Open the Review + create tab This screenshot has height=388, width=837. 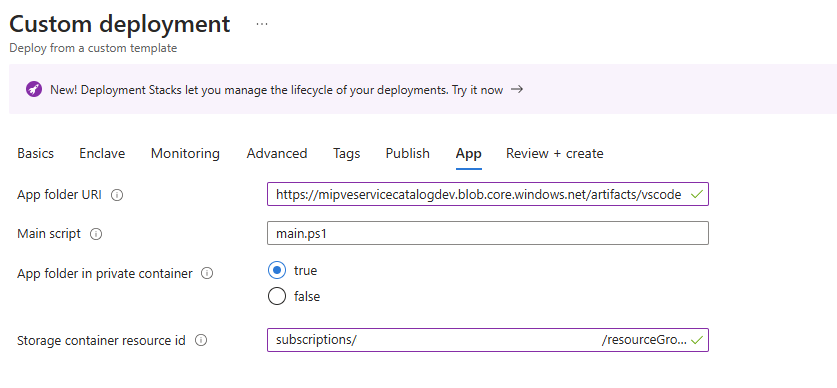click(555, 154)
